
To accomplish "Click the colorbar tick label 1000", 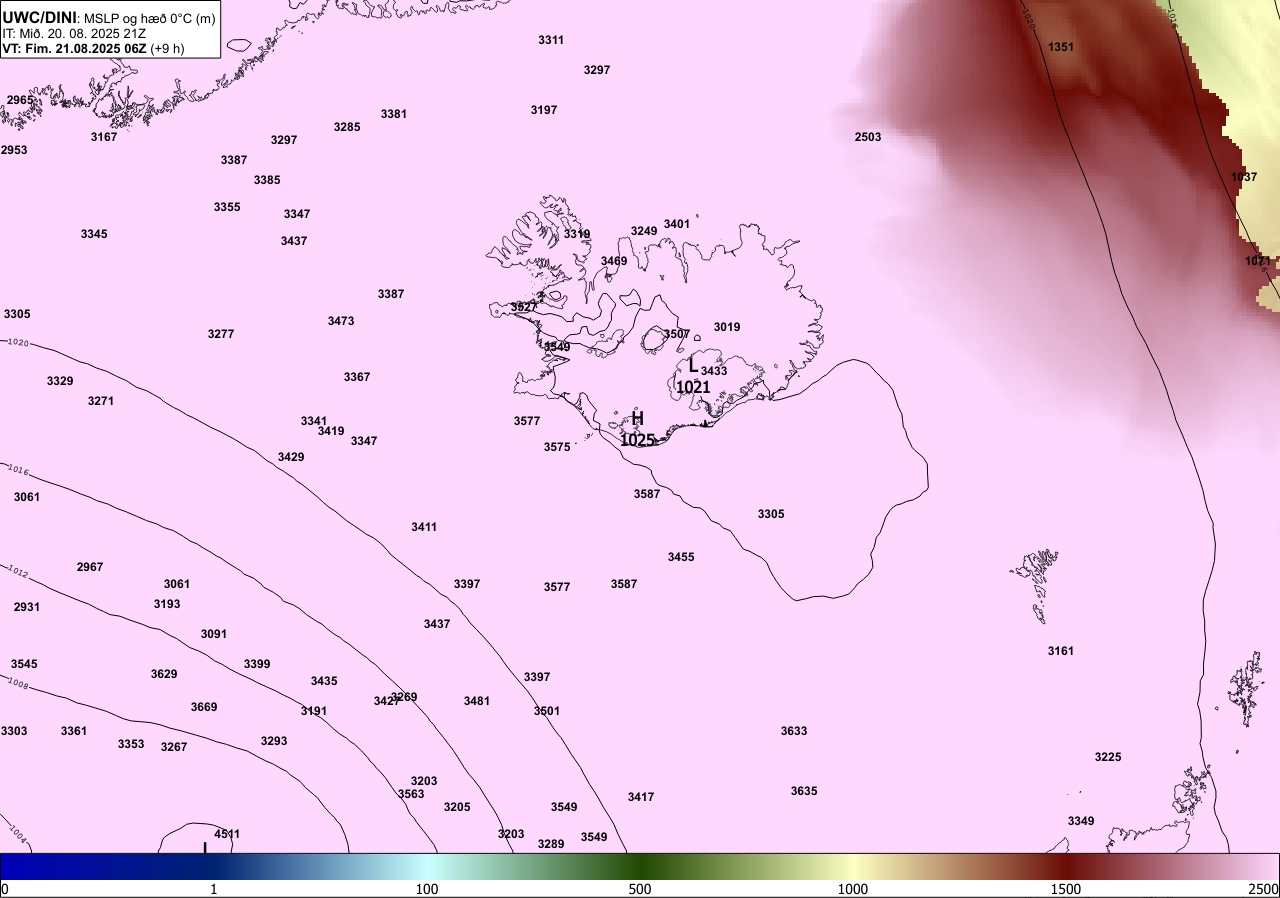I will tap(853, 889).
